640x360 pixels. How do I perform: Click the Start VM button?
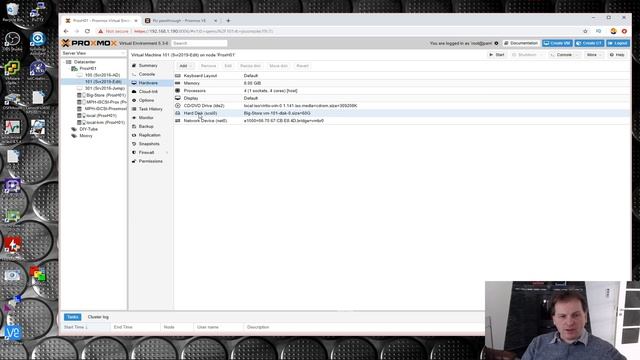point(497,55)
